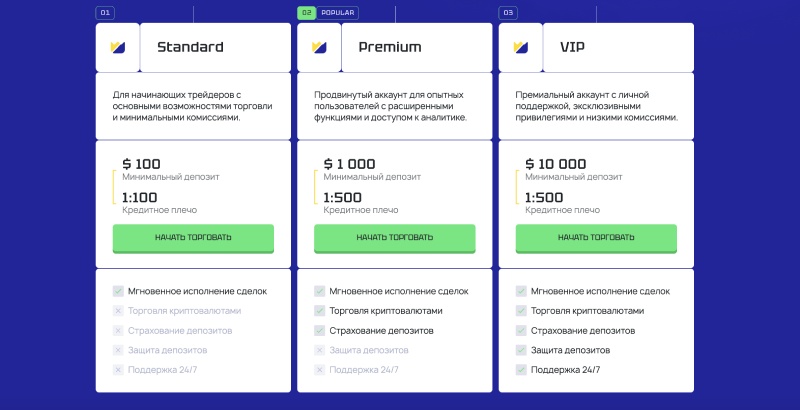Click the Standard plan logo icon
This screenshot has width=800, height=410.
pyautogui.click(x=118, y=47)
